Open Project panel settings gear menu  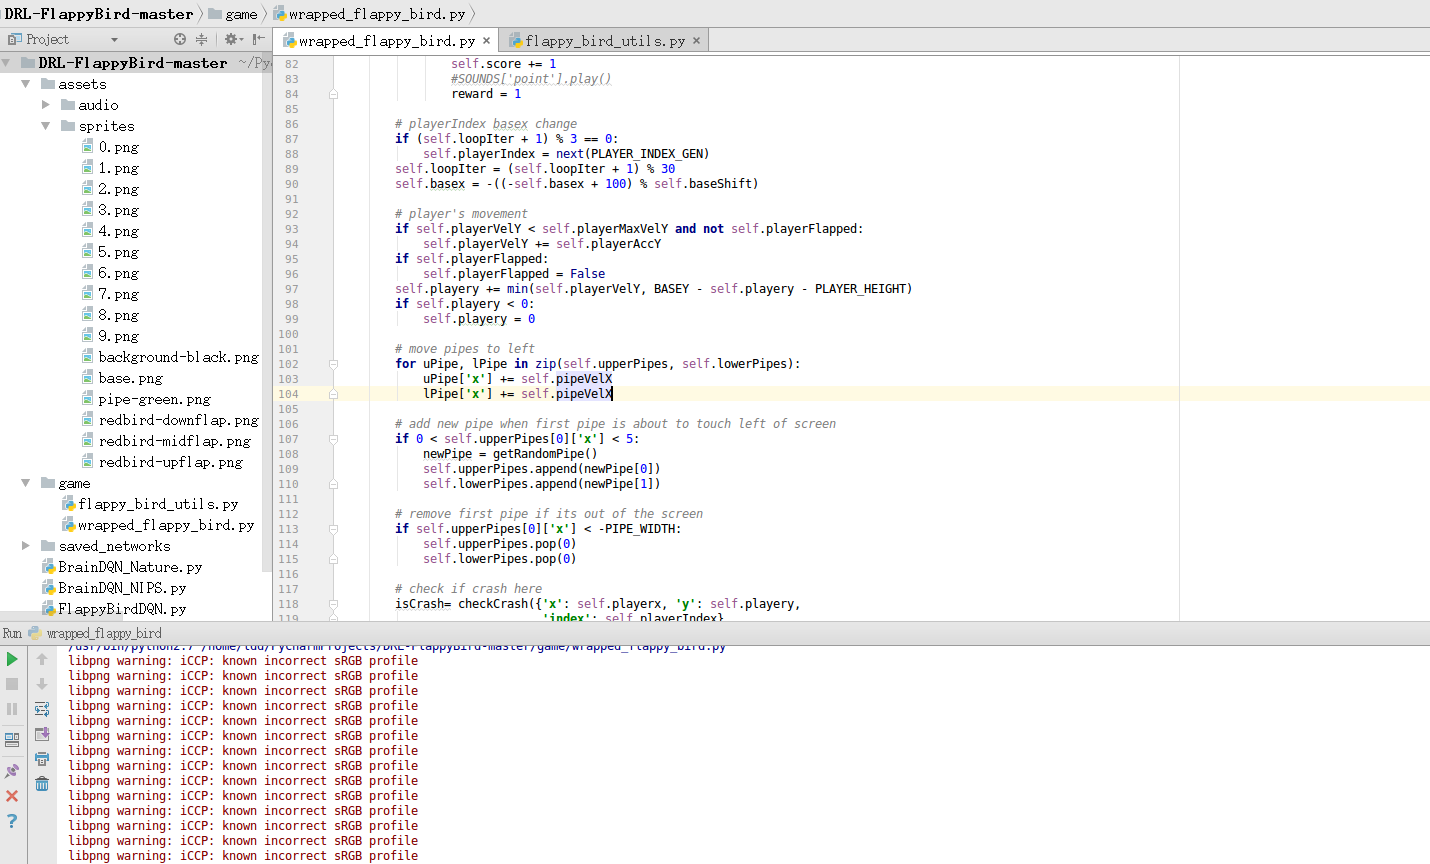click(x=231, y=39)
